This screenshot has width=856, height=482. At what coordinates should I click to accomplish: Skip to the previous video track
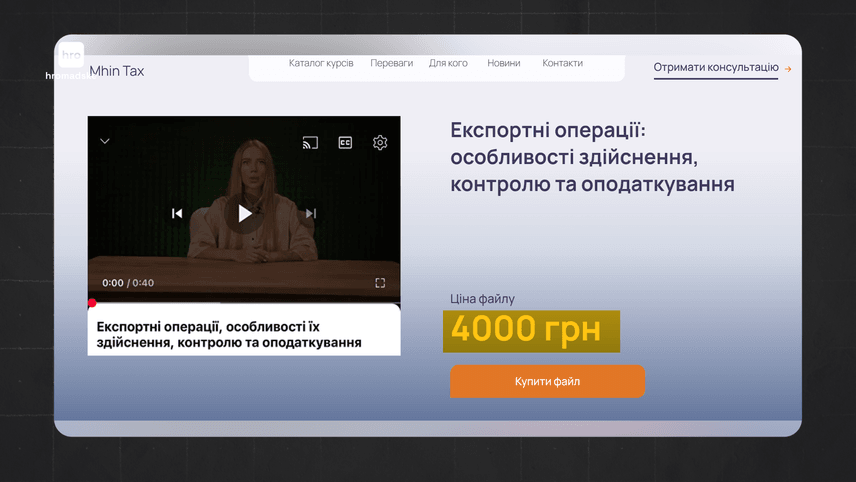tap(177, 213)
